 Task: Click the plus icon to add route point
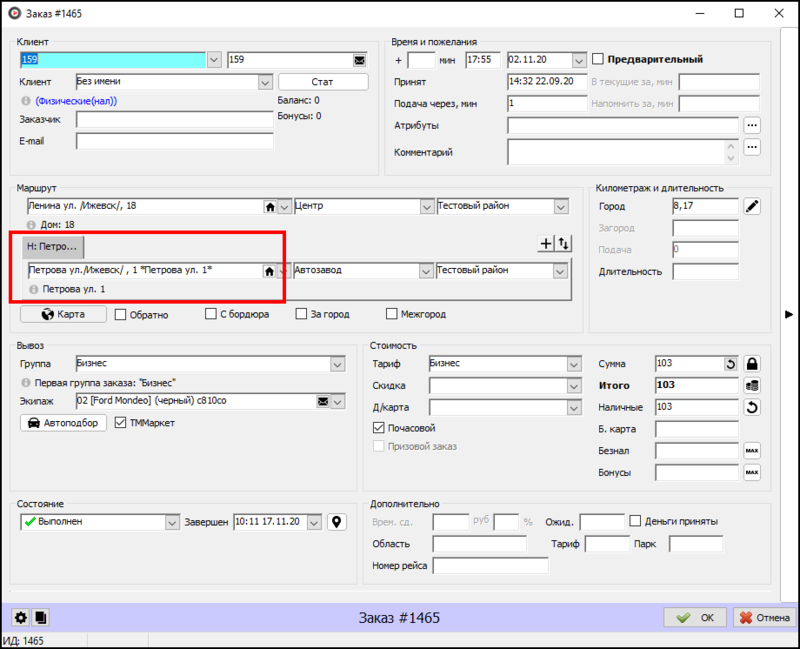[545, 243]
